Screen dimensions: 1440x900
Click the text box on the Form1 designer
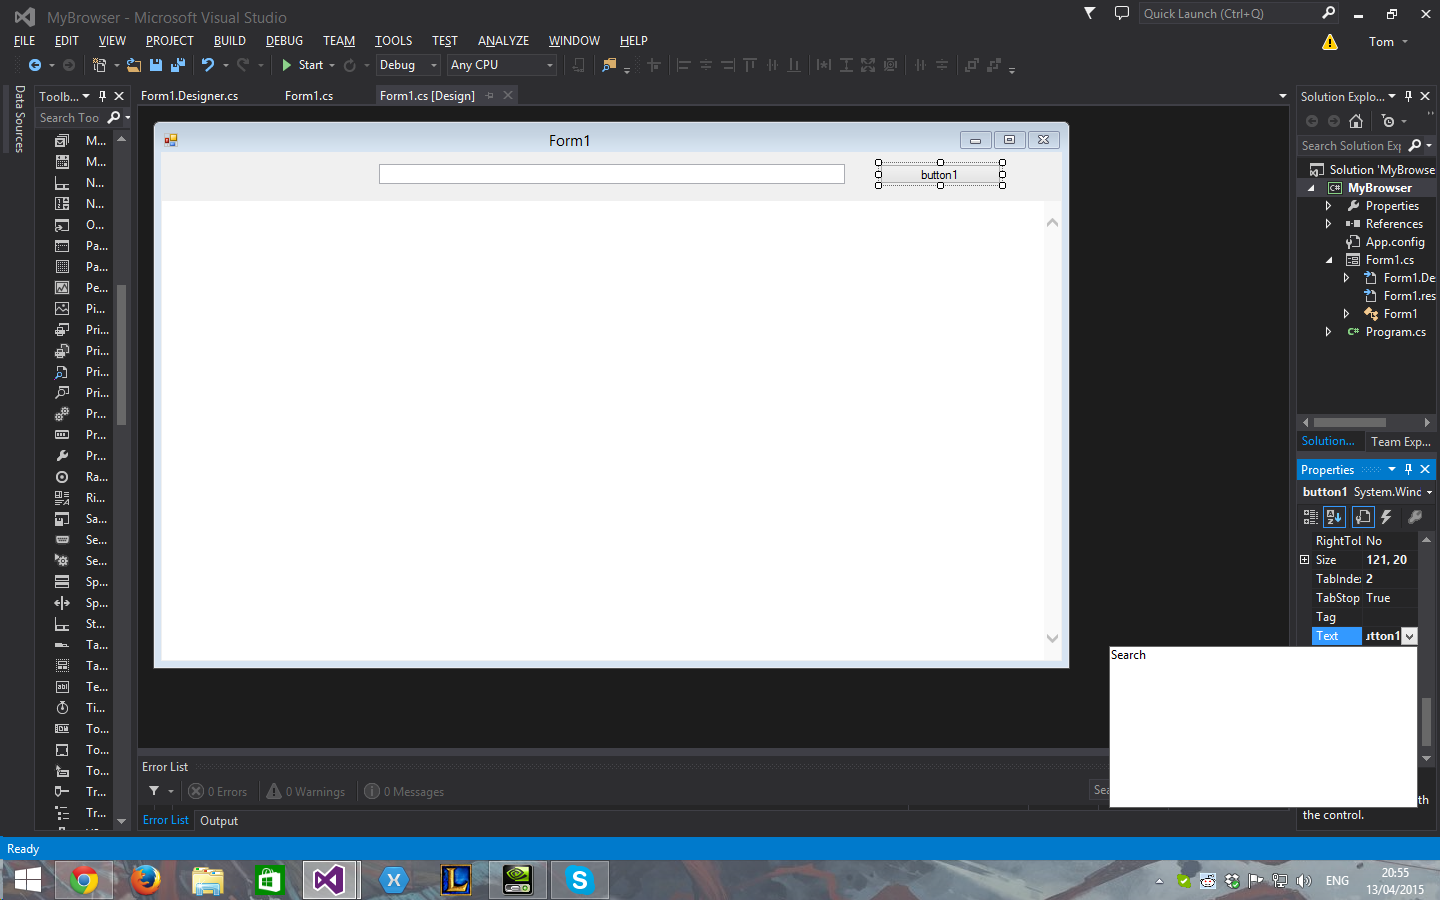pos(612,174)
